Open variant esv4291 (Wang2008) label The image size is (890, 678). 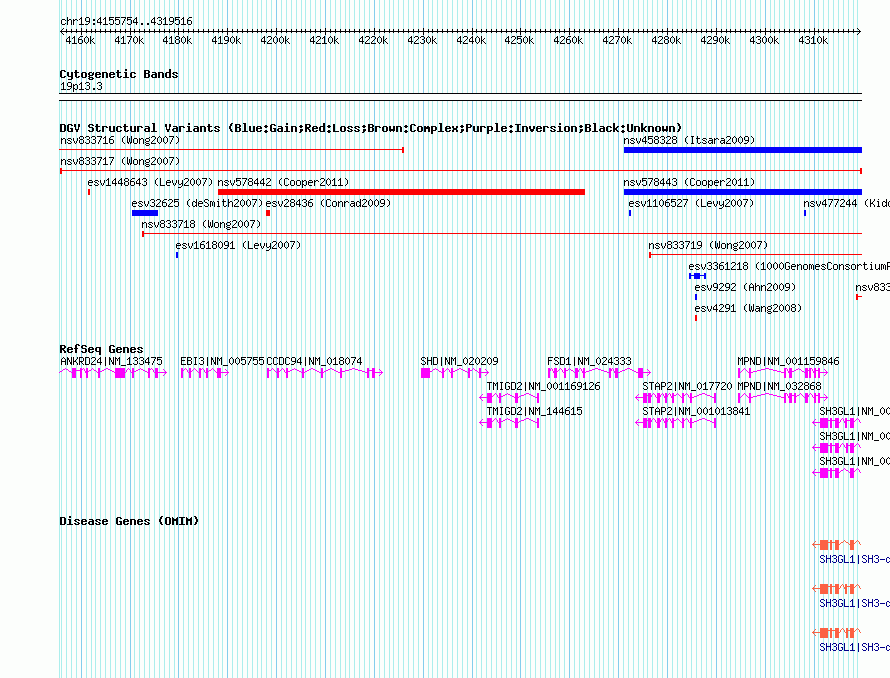748,308
